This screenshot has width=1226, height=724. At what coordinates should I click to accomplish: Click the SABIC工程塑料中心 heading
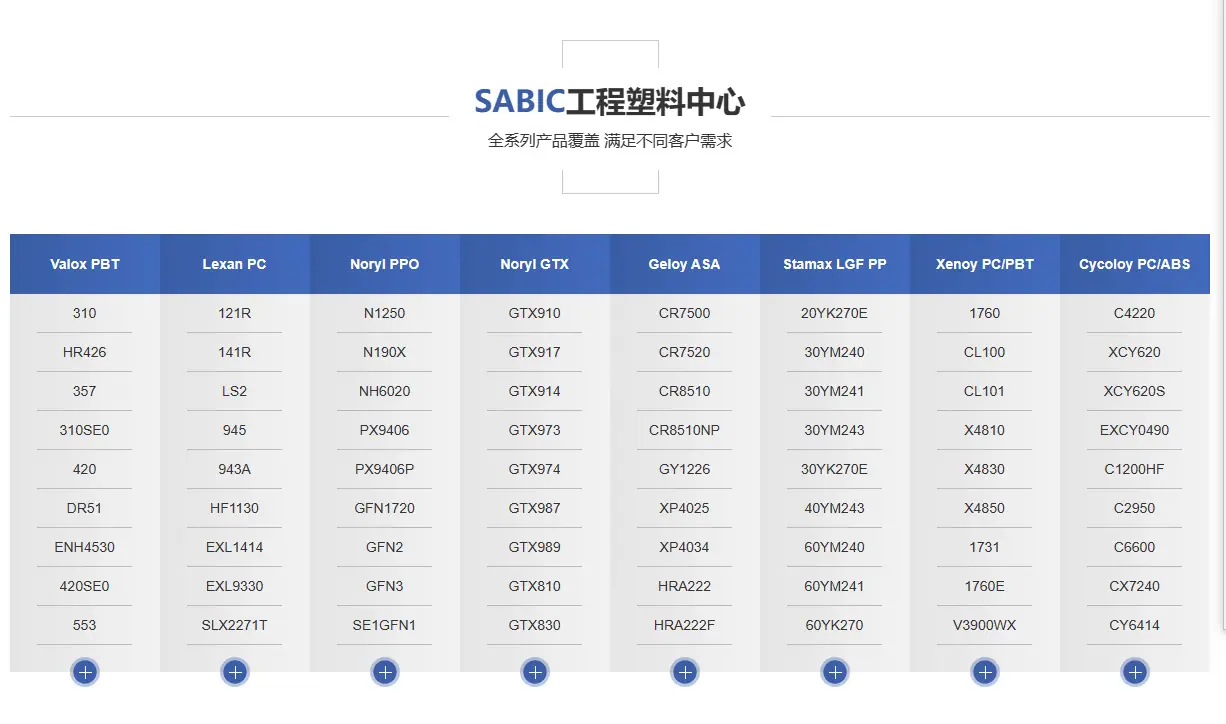click(x=609, y=102)
